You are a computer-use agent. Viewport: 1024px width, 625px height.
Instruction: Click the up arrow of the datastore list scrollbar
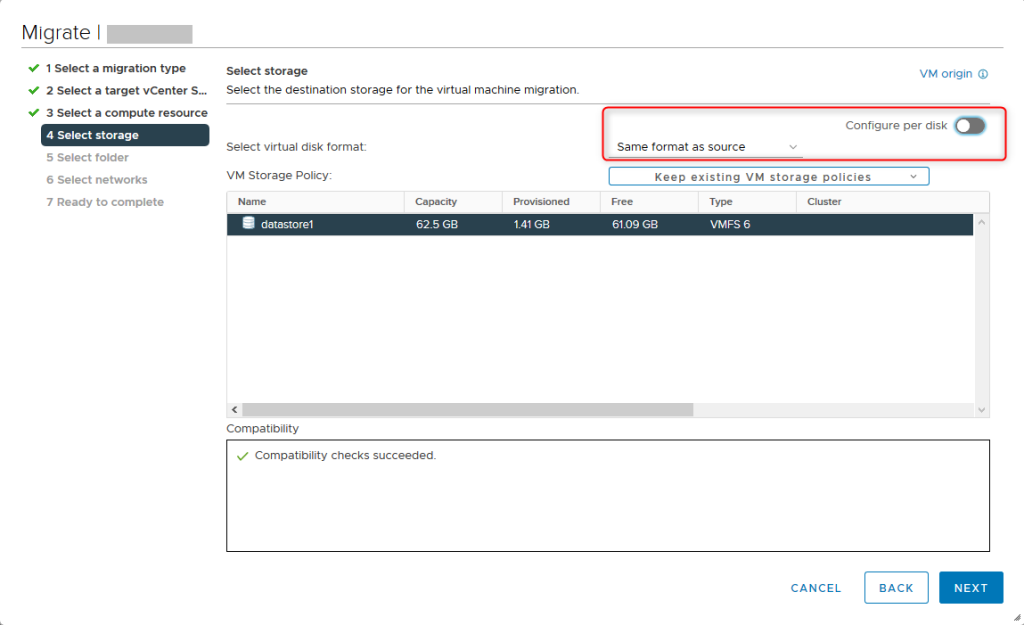(x=981, y=223)
